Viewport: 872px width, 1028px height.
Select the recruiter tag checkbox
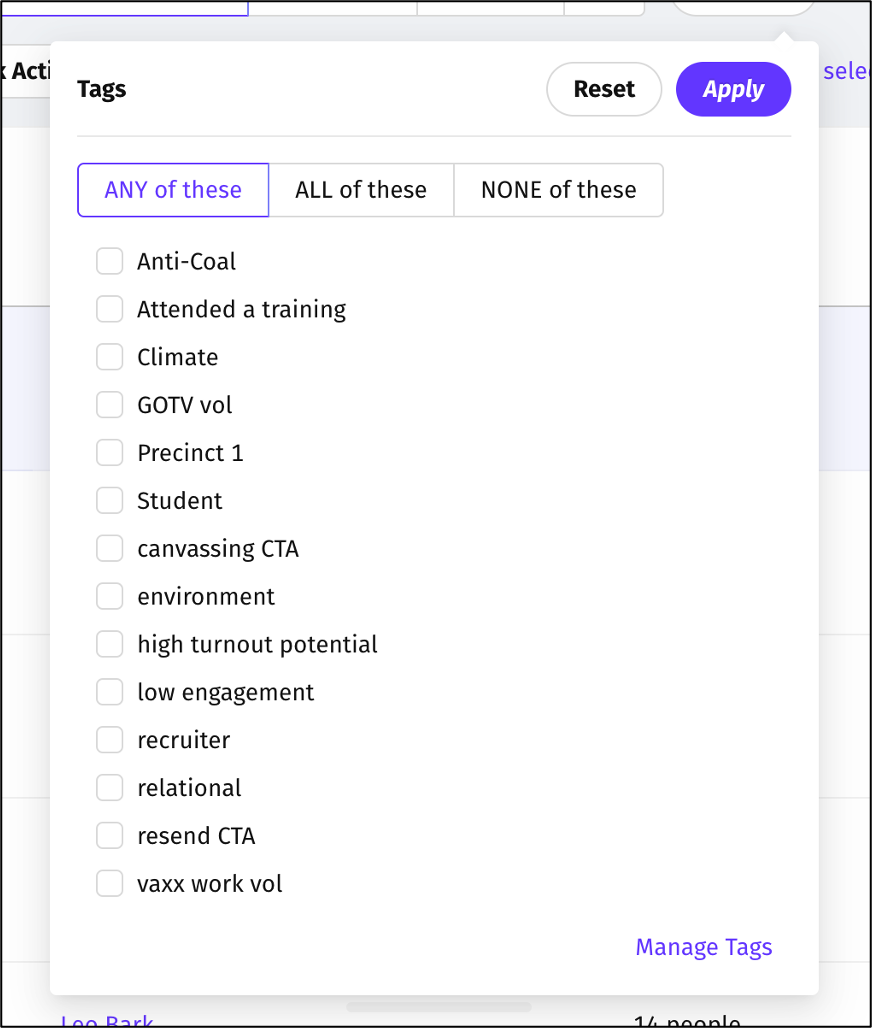109,740
